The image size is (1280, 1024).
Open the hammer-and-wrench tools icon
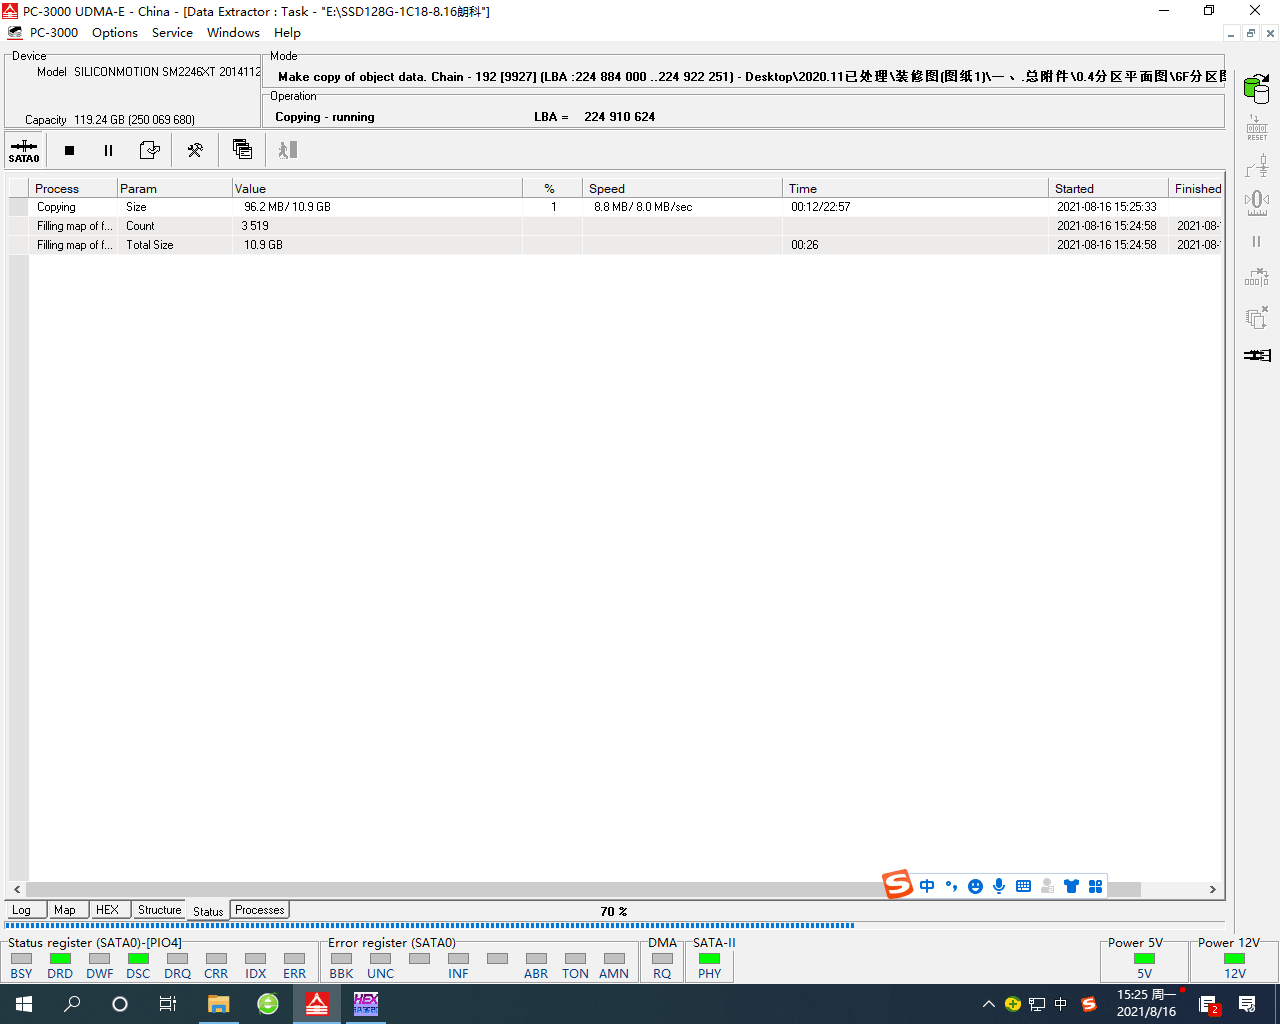tap(195, 150)
